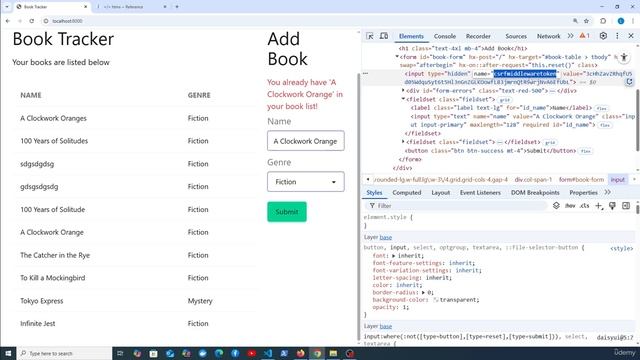640x360 pixels.
Task: Open Chrome profile avatar icon
Action: point(621,21)
